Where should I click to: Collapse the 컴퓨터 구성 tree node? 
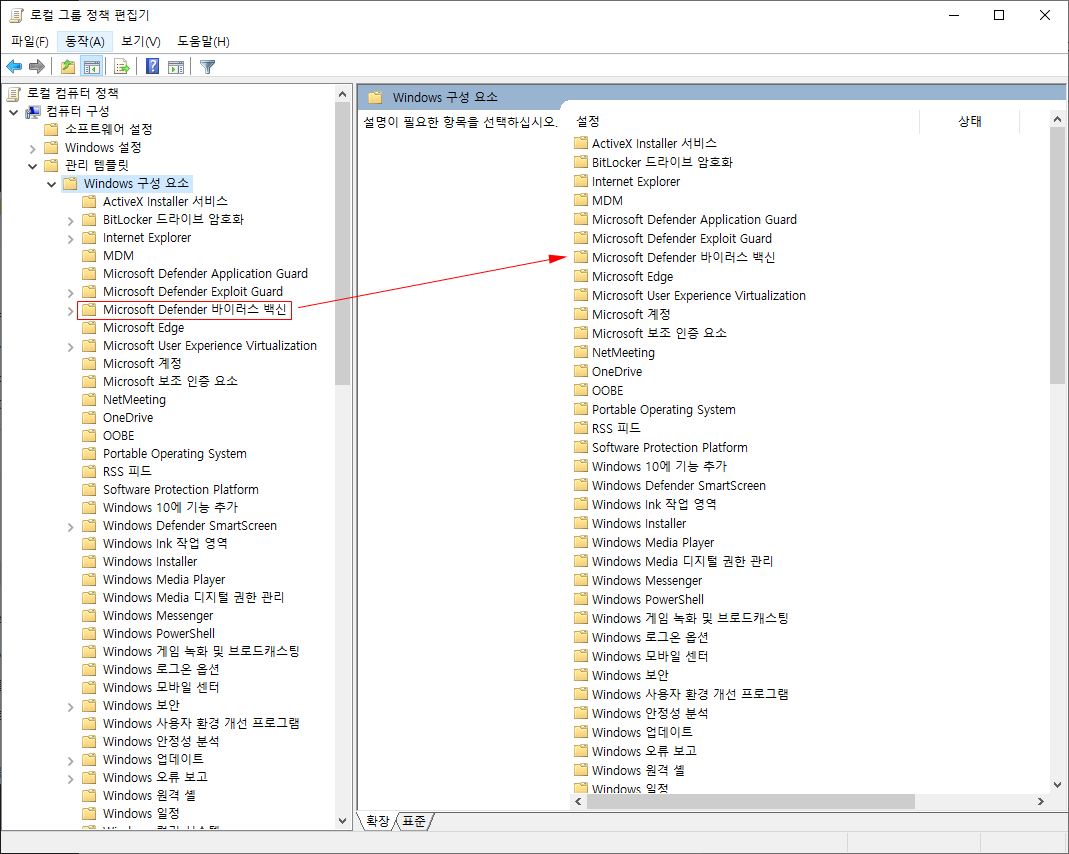[x=14, y=112]
